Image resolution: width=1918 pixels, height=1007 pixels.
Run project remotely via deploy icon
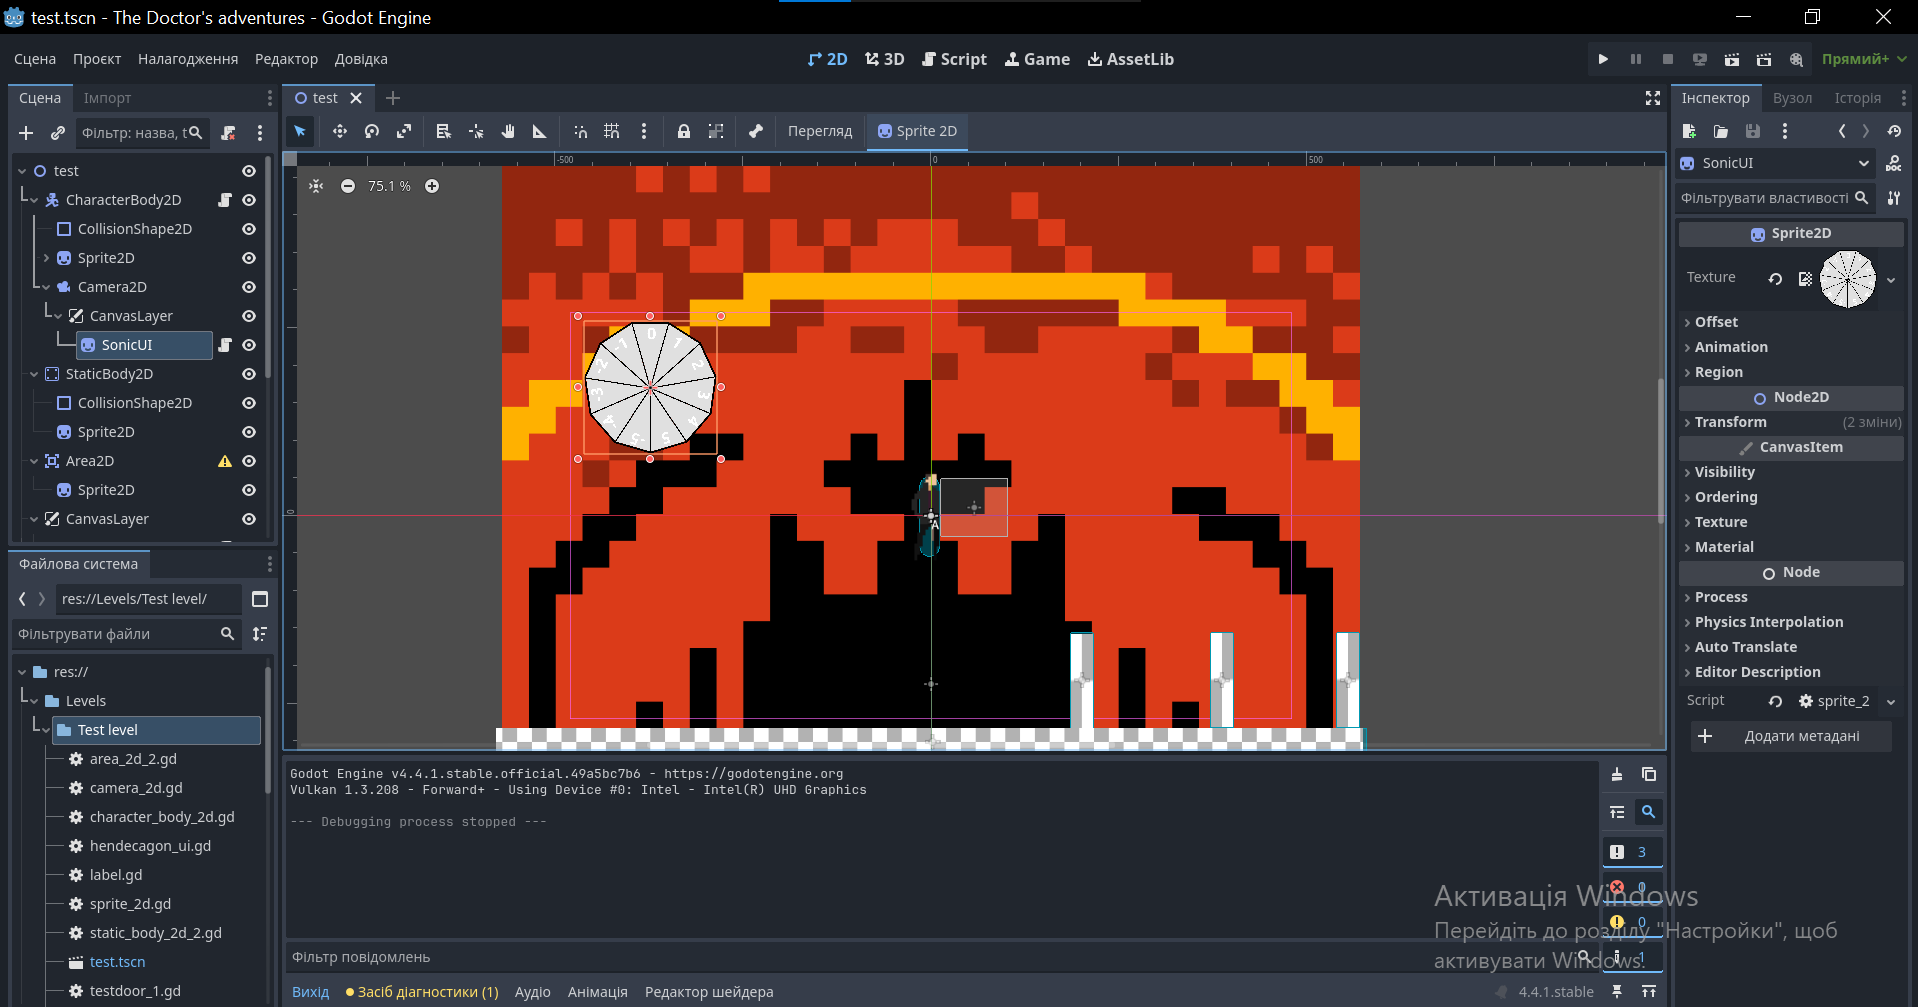pyautogui.click(x=1699, y=59)
